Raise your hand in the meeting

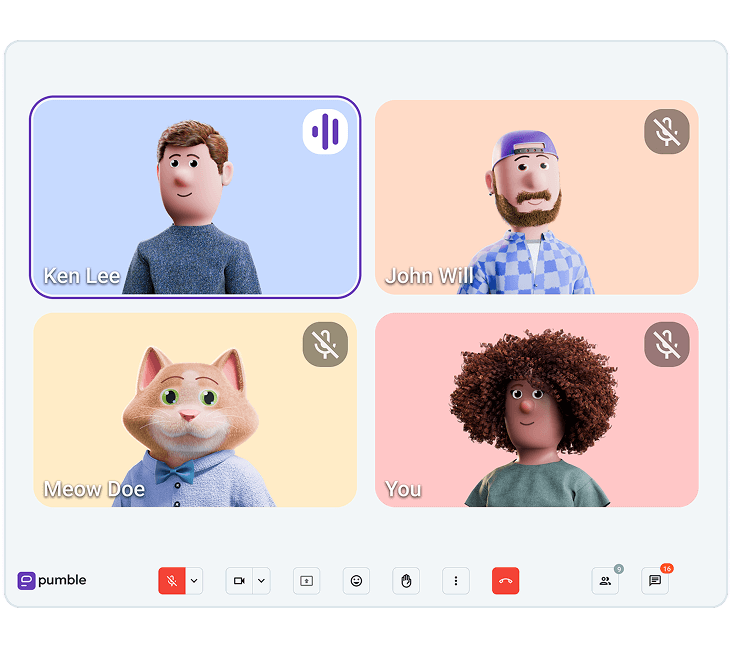coord(406,581)
